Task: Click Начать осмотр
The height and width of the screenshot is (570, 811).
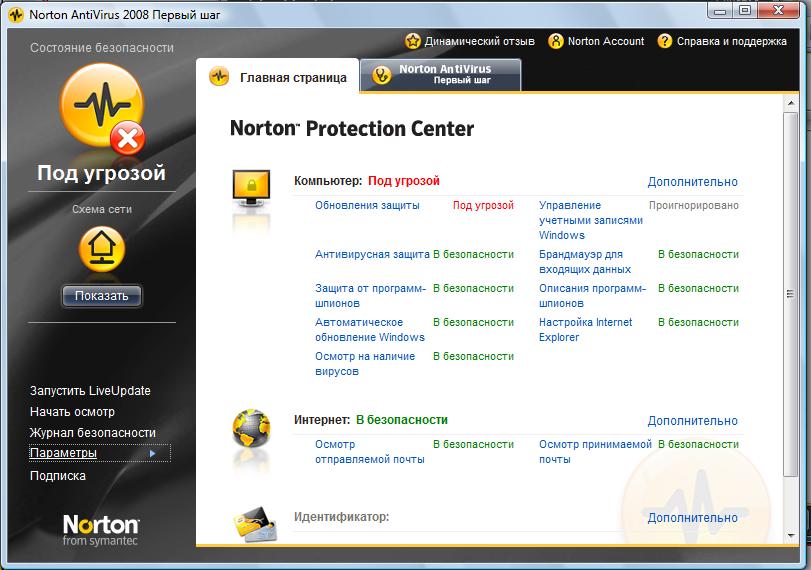Action: (72, 412)
